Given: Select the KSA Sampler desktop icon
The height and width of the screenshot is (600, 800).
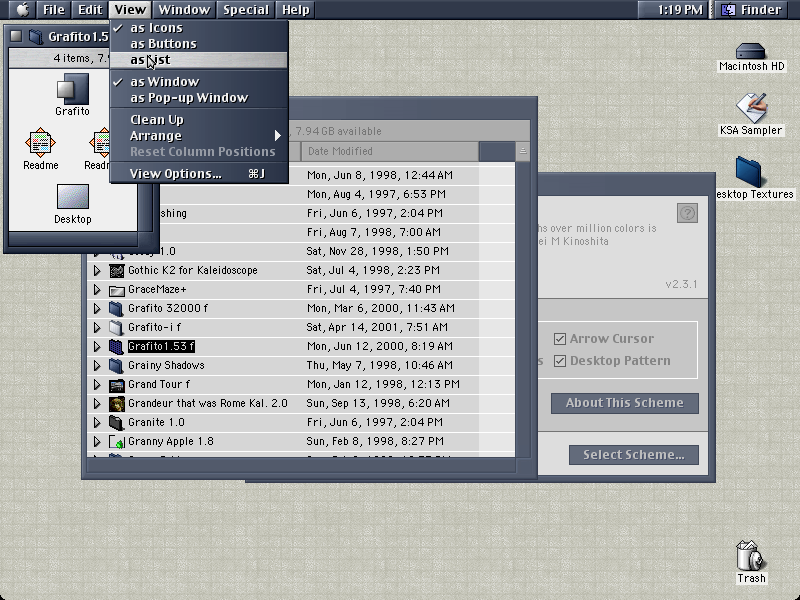Looking at the screenshot, I should (x=751, y=107).
